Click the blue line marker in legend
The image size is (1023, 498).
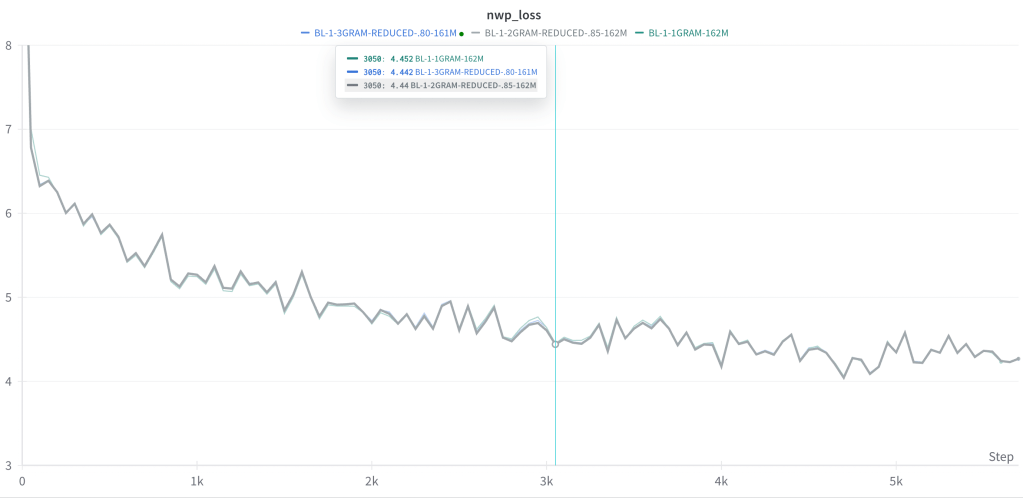(305, 33)
